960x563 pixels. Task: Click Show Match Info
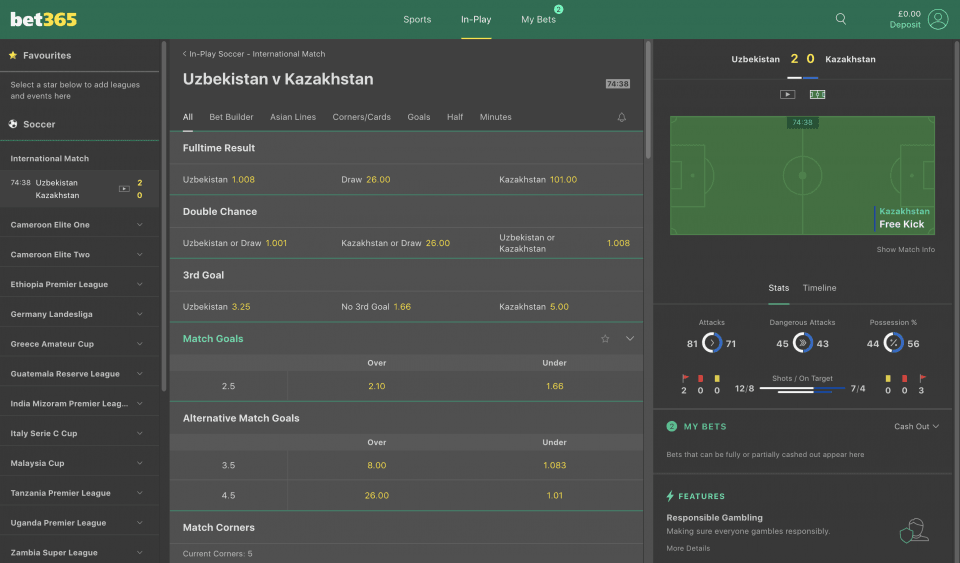tap(906, 250)
